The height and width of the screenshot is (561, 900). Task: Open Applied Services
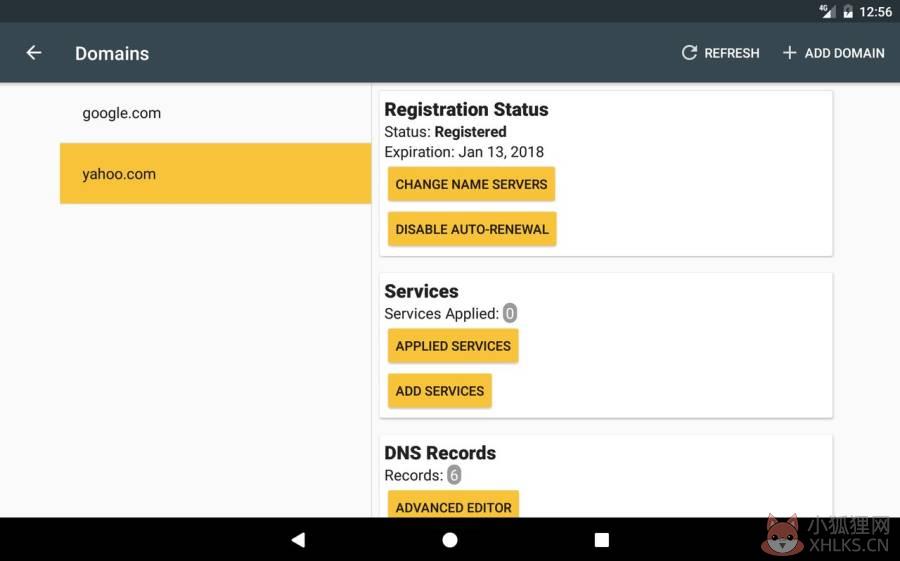453,346
